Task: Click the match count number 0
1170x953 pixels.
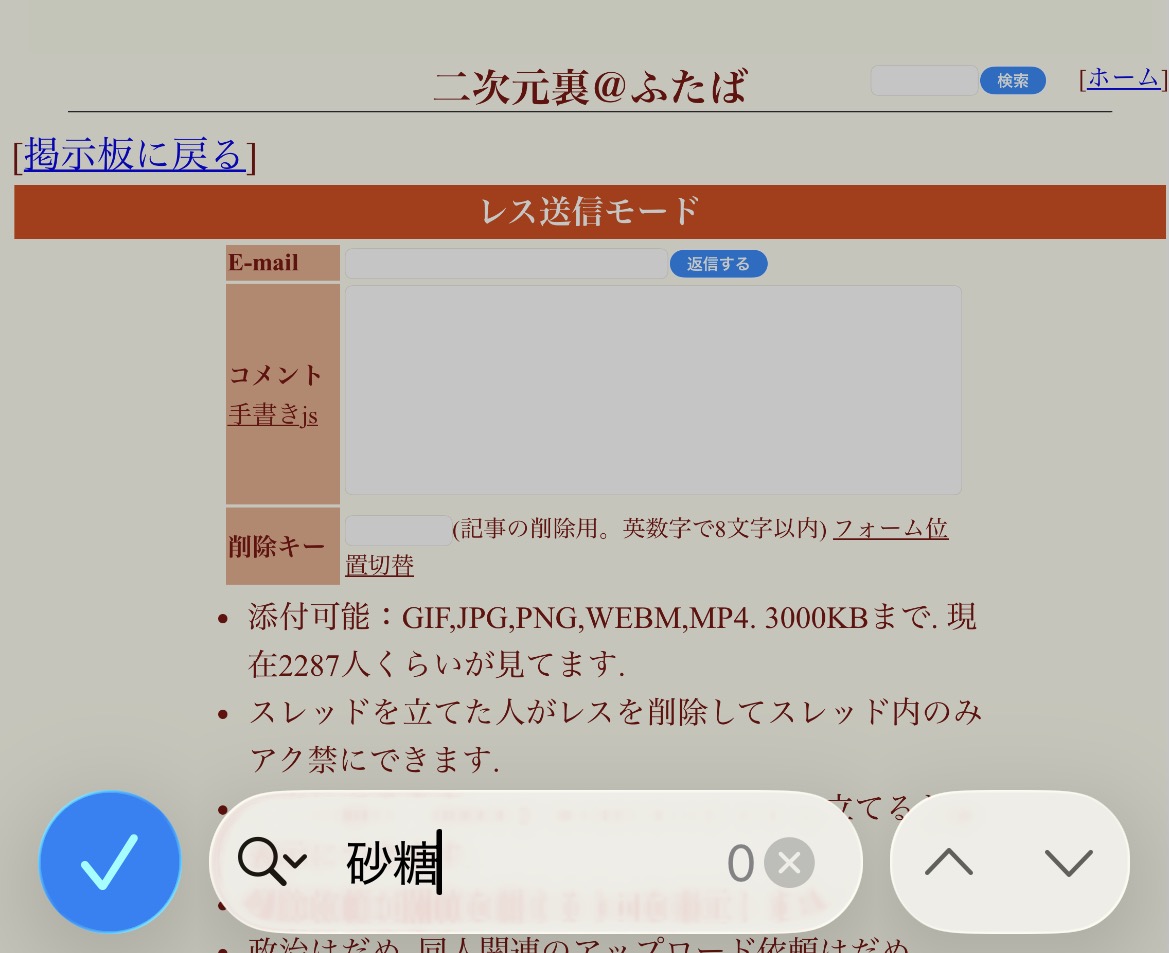Action: tap(739, 863)
